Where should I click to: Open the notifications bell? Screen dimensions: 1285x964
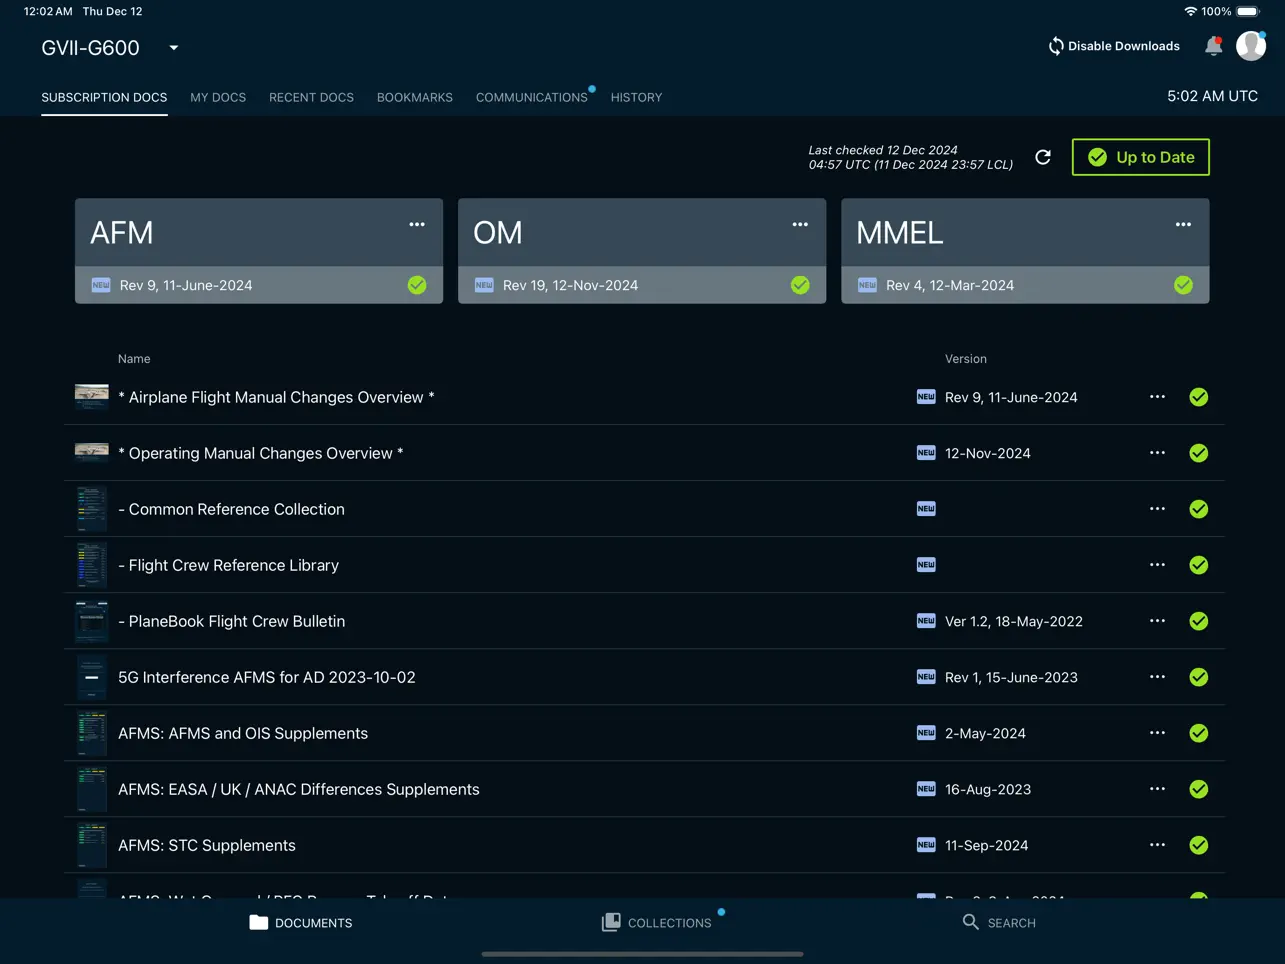point(1213,46)
